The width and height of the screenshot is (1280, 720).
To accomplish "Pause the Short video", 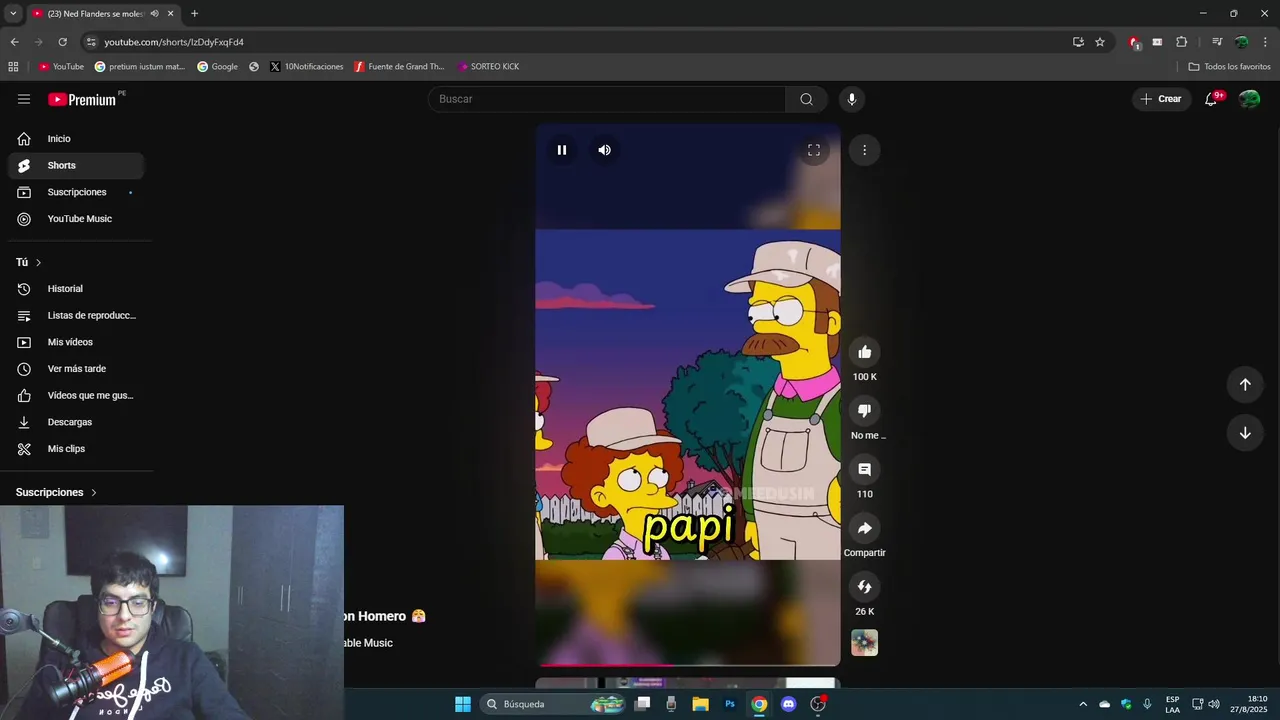I will [562, 150].
